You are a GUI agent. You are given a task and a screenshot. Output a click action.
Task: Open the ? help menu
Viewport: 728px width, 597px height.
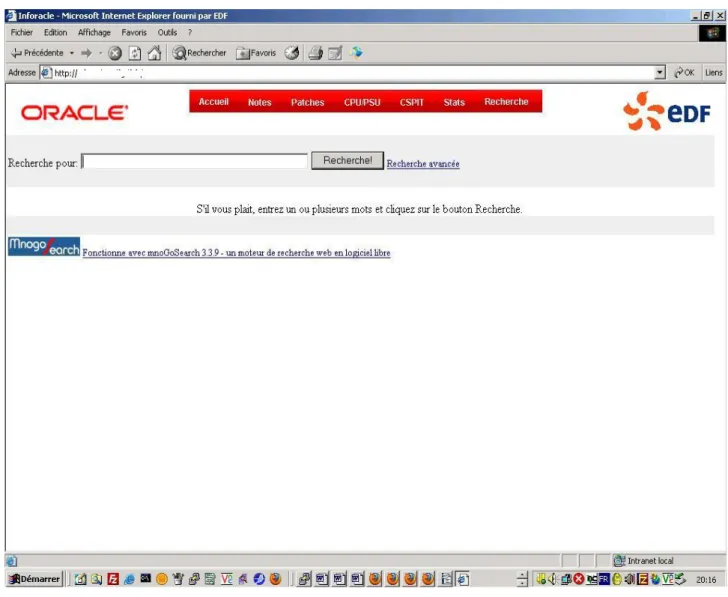tap(190, 32)
